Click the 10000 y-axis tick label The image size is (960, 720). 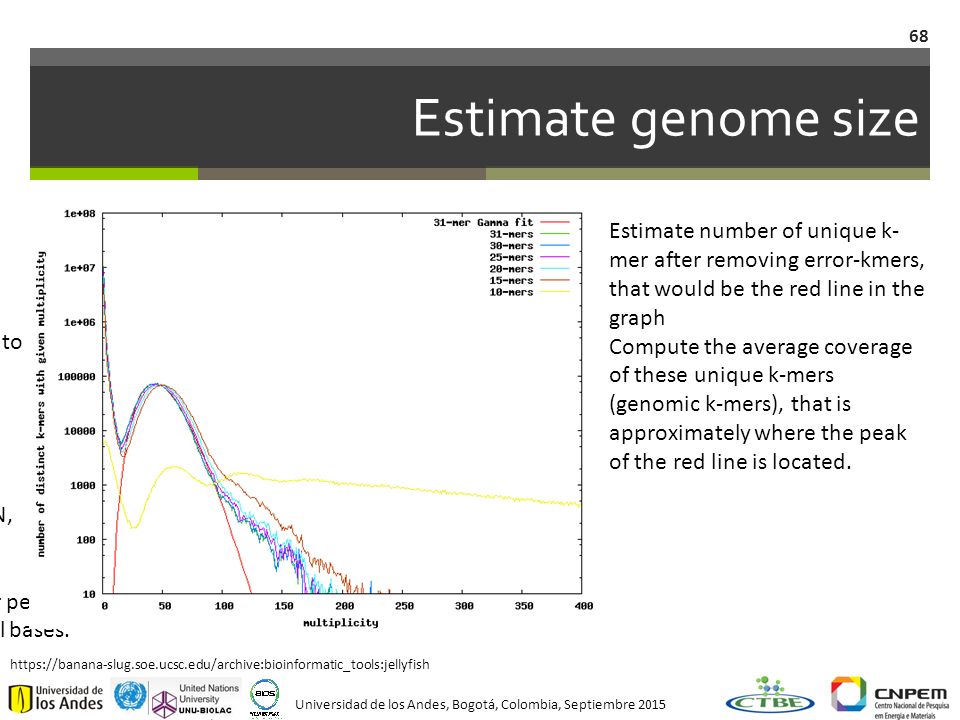80,432
